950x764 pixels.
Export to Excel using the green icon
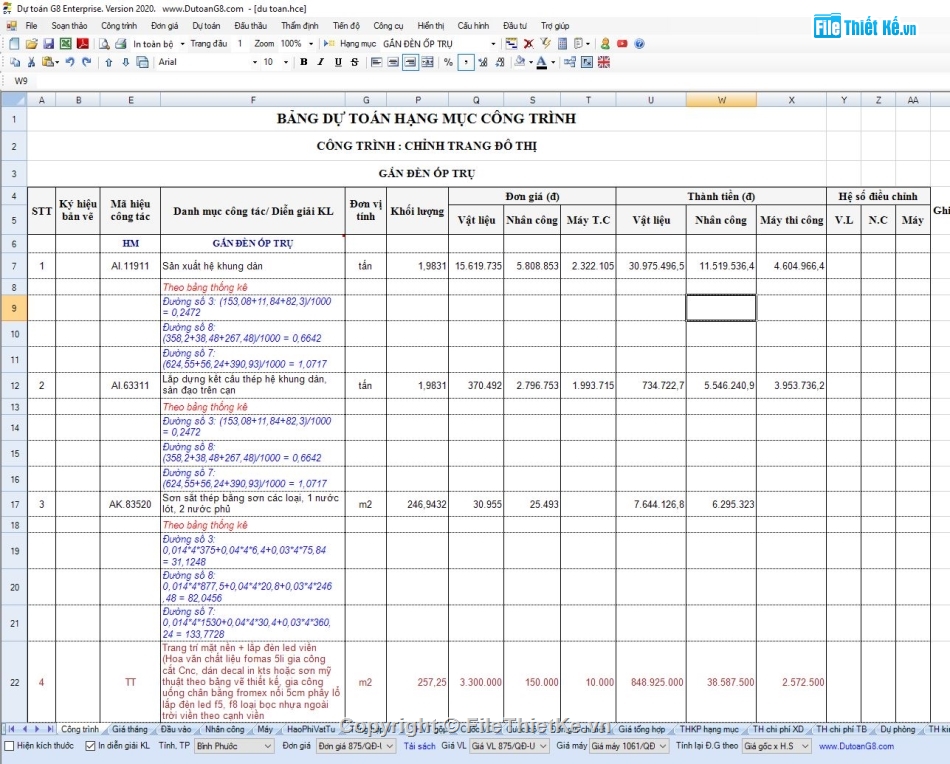(65, 44)
